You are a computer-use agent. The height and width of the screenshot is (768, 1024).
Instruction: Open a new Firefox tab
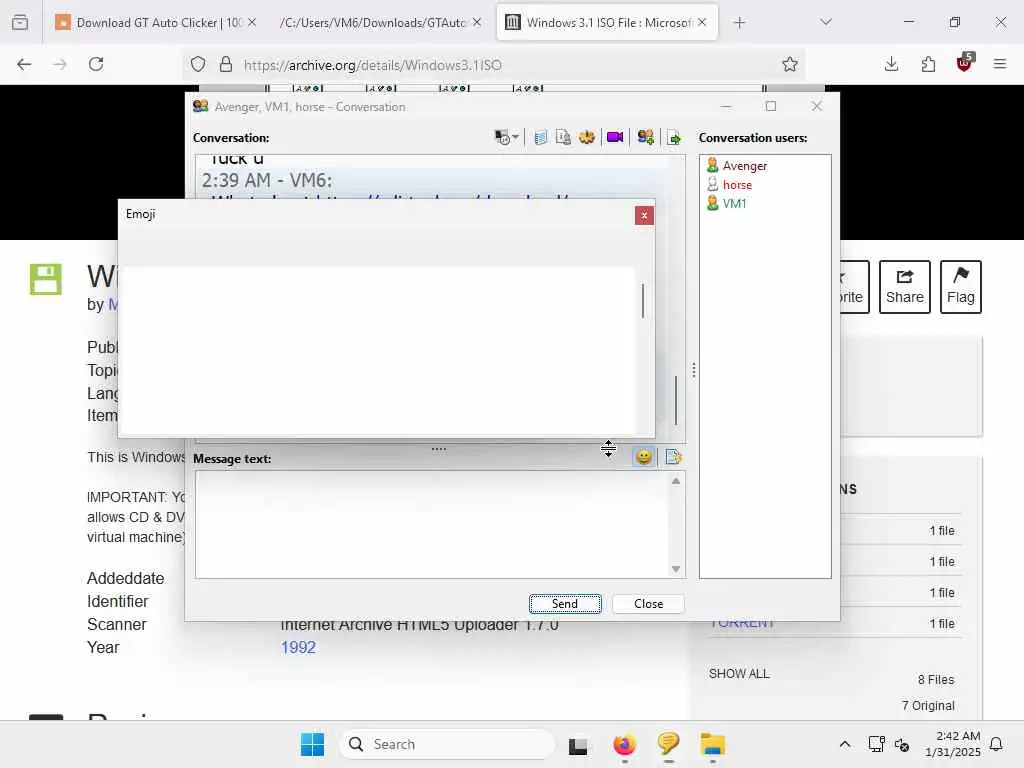coord(739,23)
